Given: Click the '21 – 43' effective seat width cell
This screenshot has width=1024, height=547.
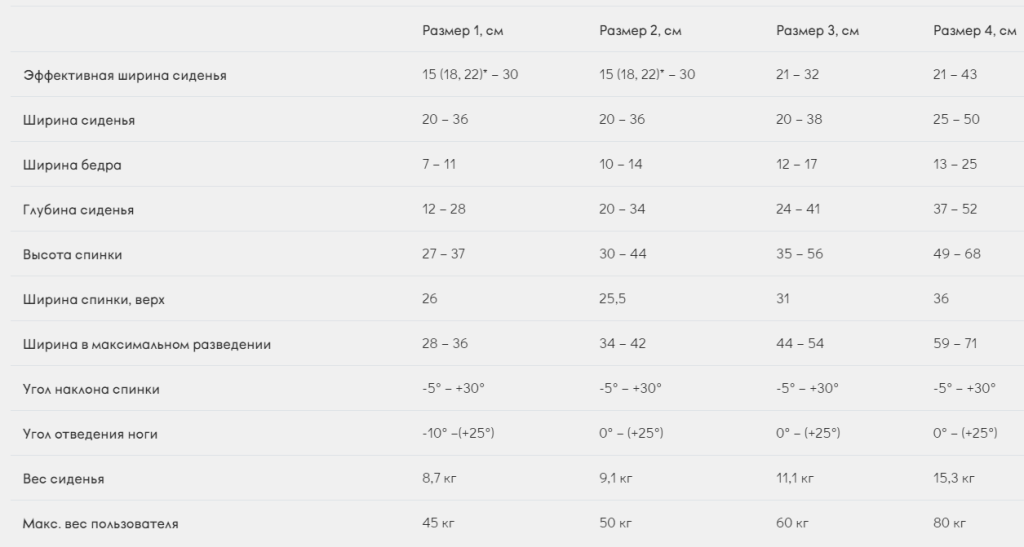Looking at the screenshot, I should click(x=954, y=75).
